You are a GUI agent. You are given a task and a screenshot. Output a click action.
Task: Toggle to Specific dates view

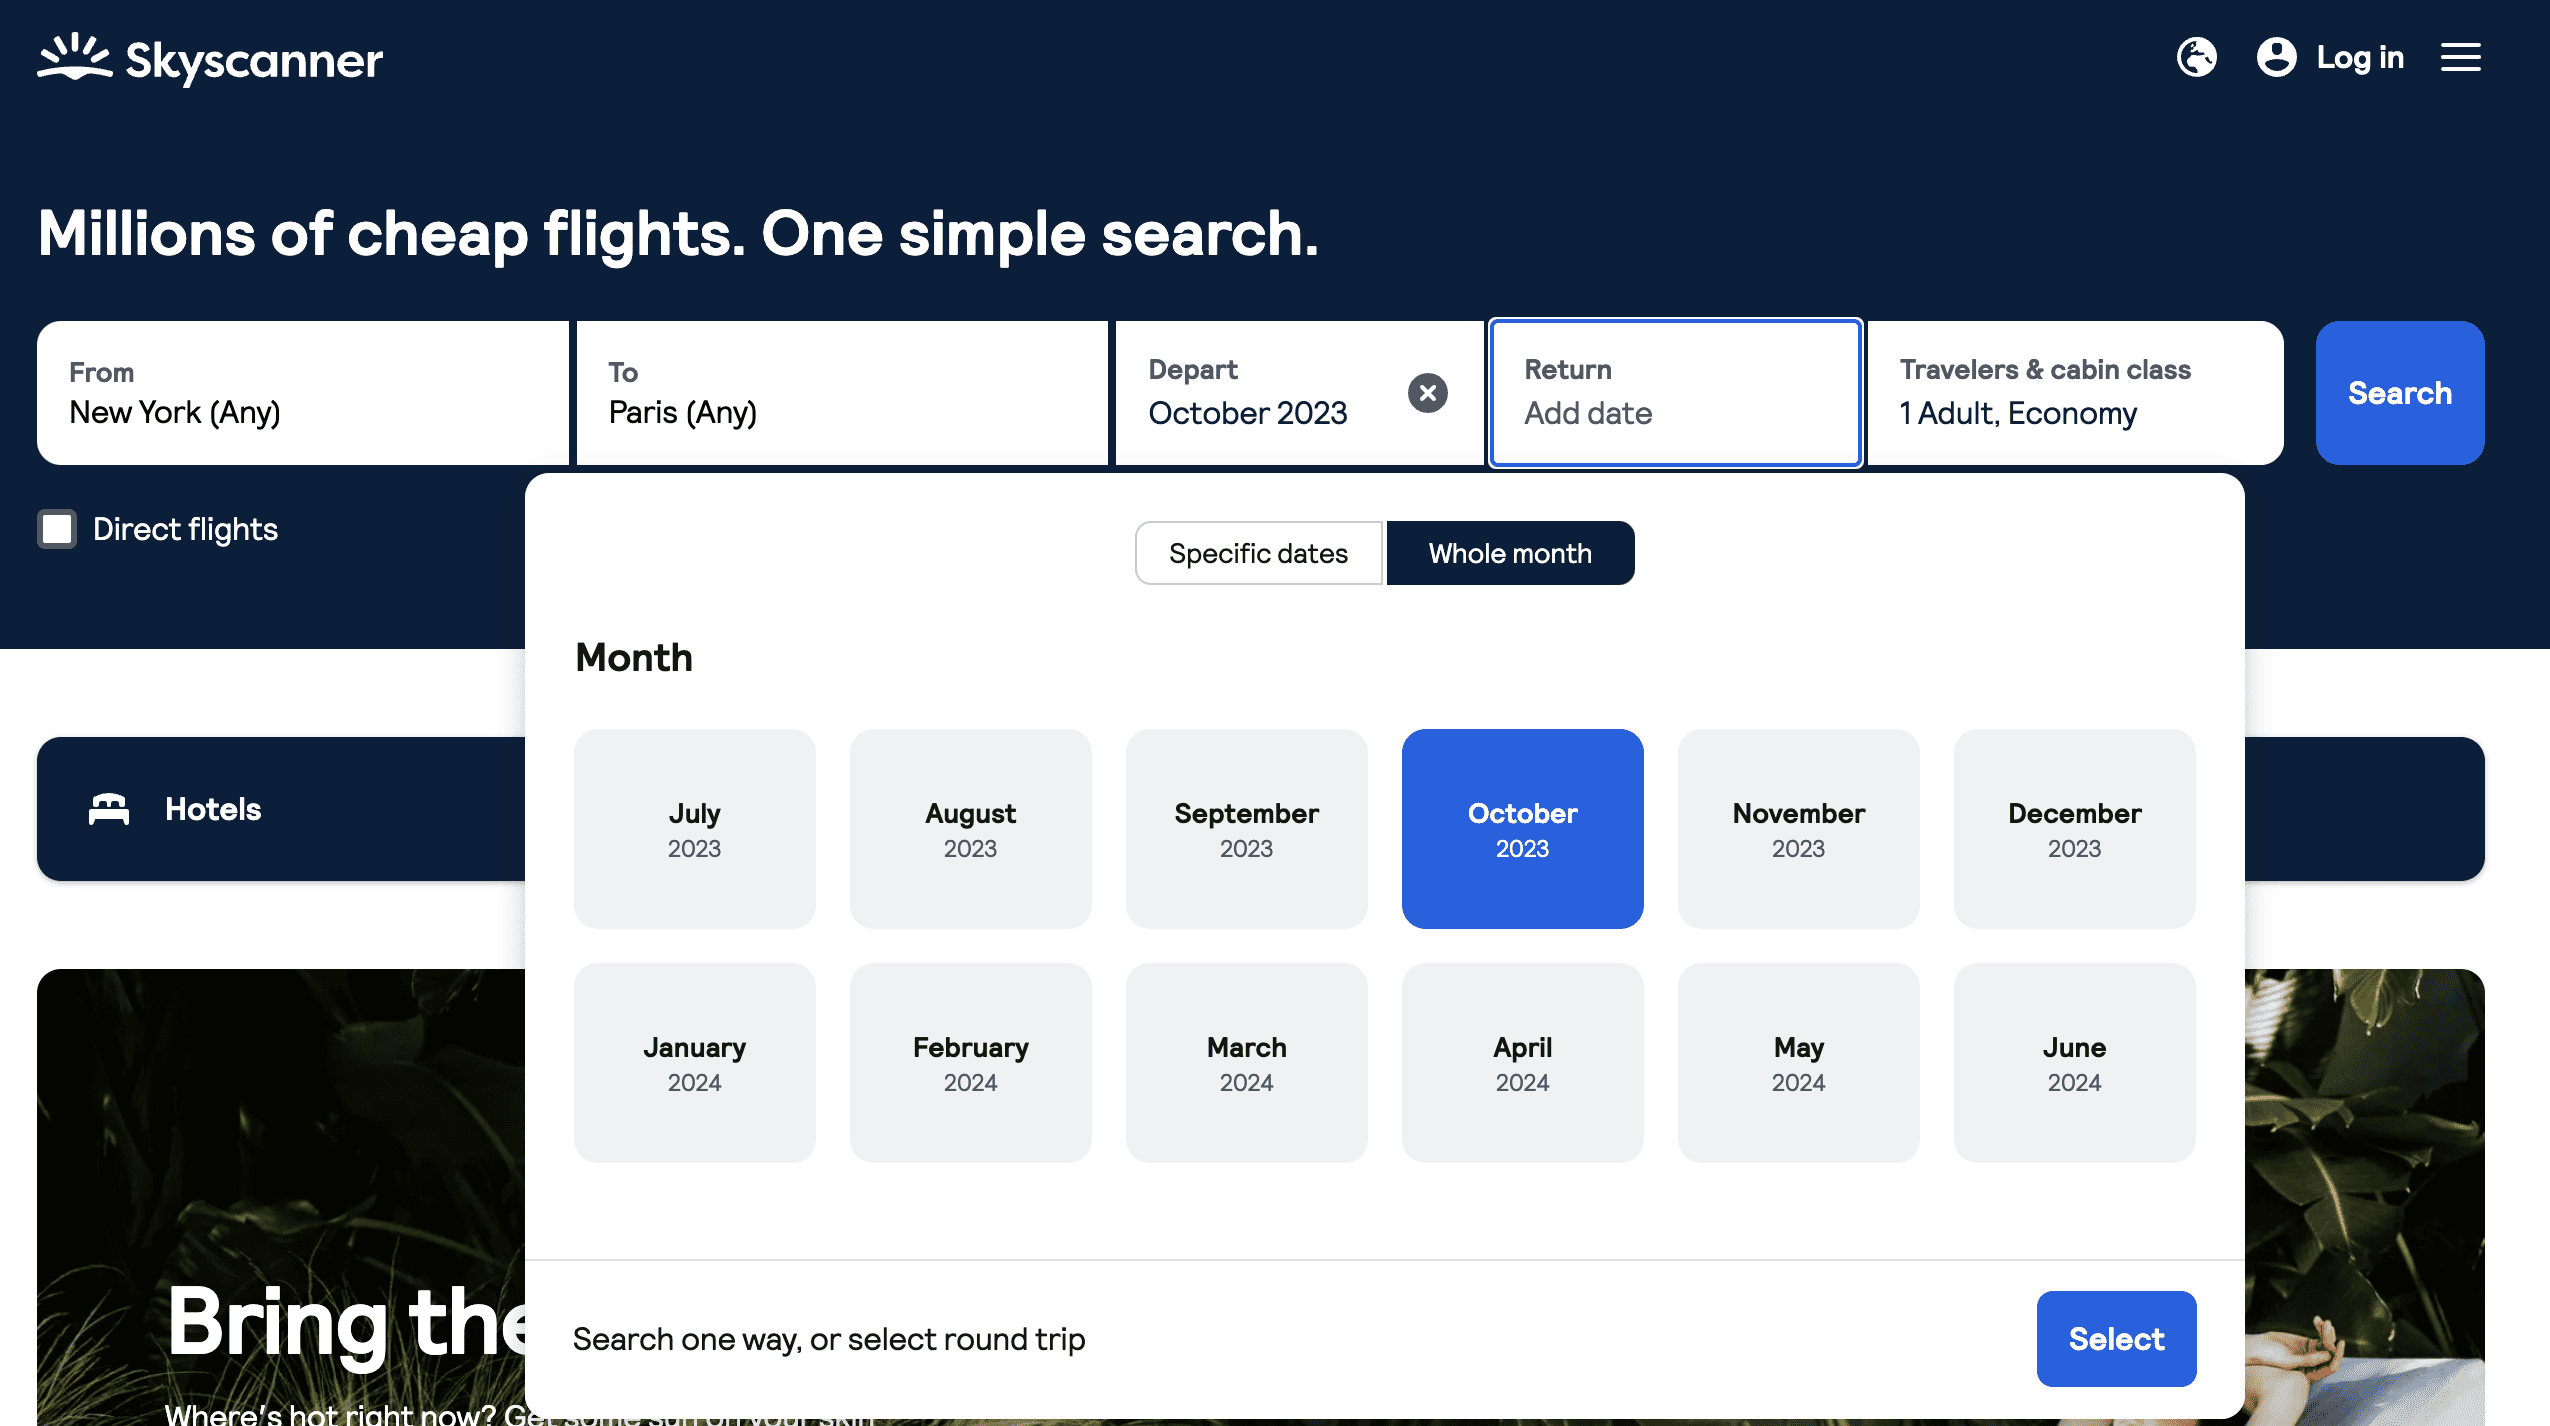(x=1259, y=552)
